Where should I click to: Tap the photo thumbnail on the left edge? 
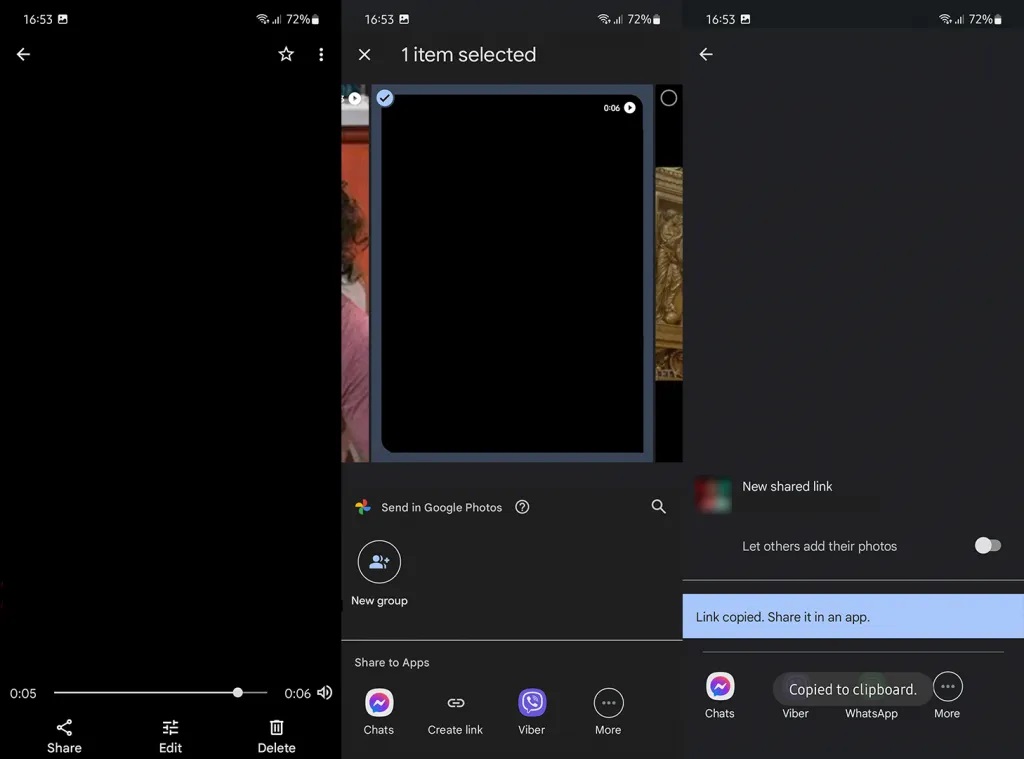pos(355,273)
